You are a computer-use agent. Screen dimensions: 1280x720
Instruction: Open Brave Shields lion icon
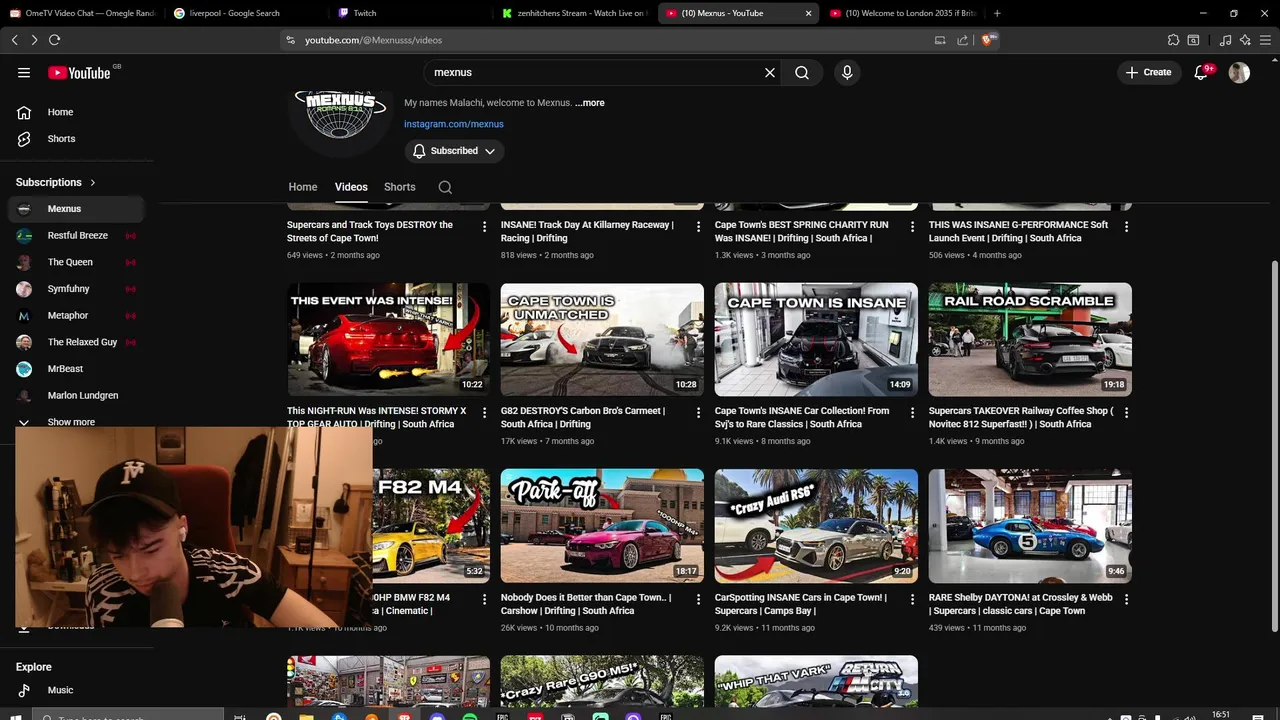(988, 40)
